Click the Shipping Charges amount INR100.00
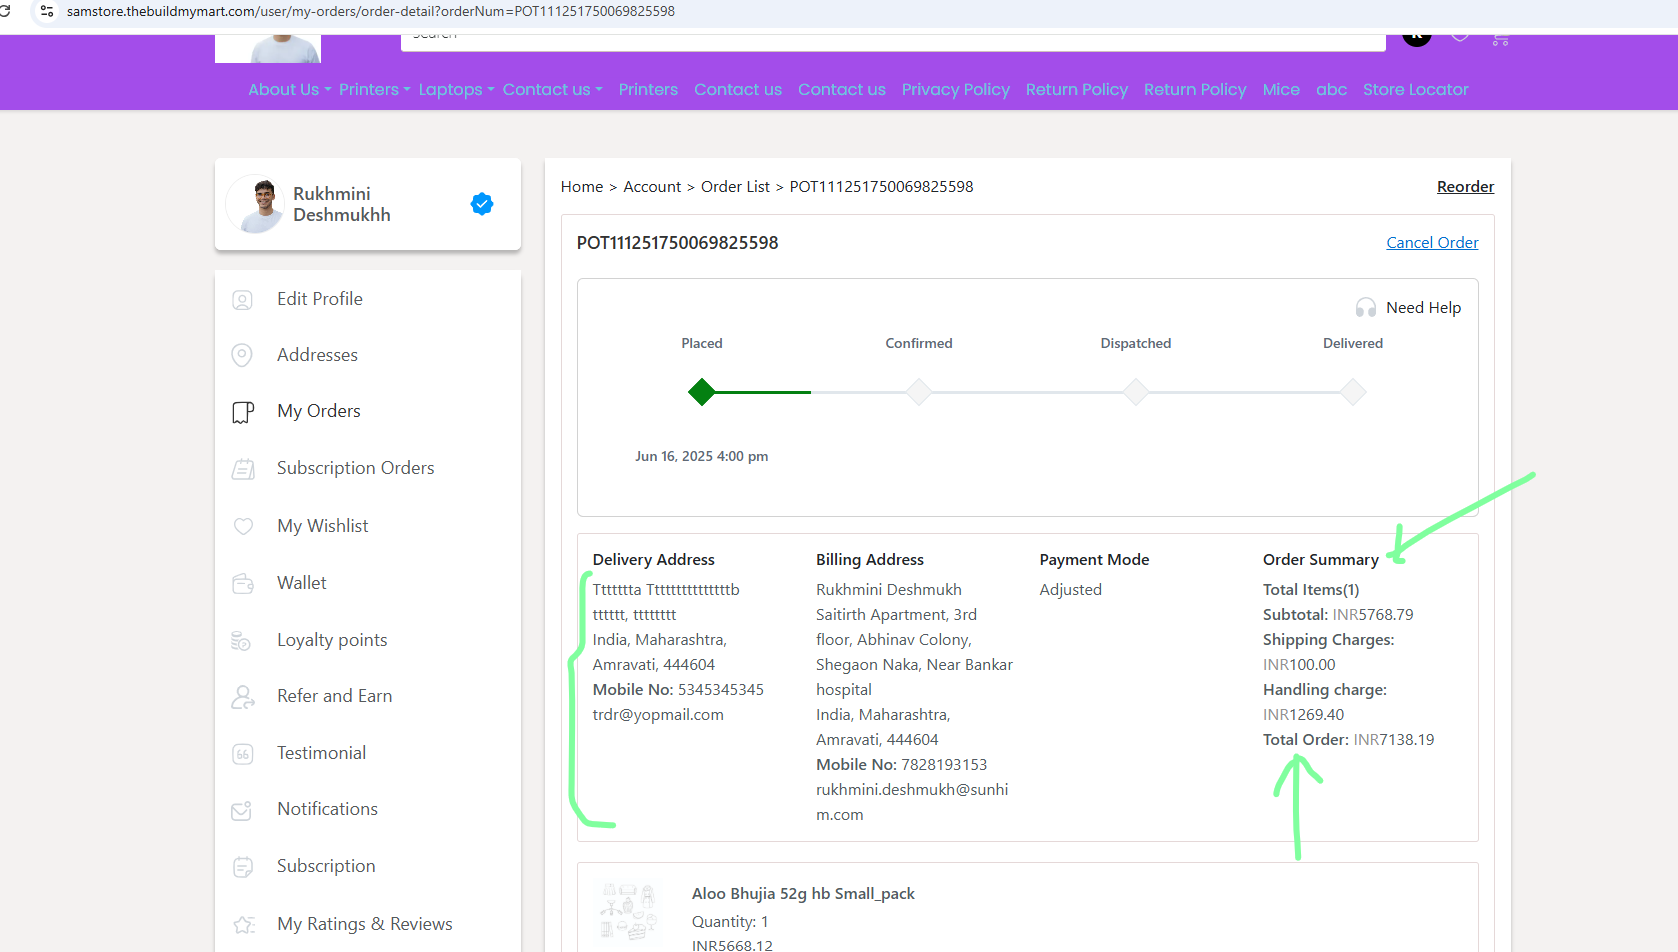The image size is (1678, 952). 1299,665
